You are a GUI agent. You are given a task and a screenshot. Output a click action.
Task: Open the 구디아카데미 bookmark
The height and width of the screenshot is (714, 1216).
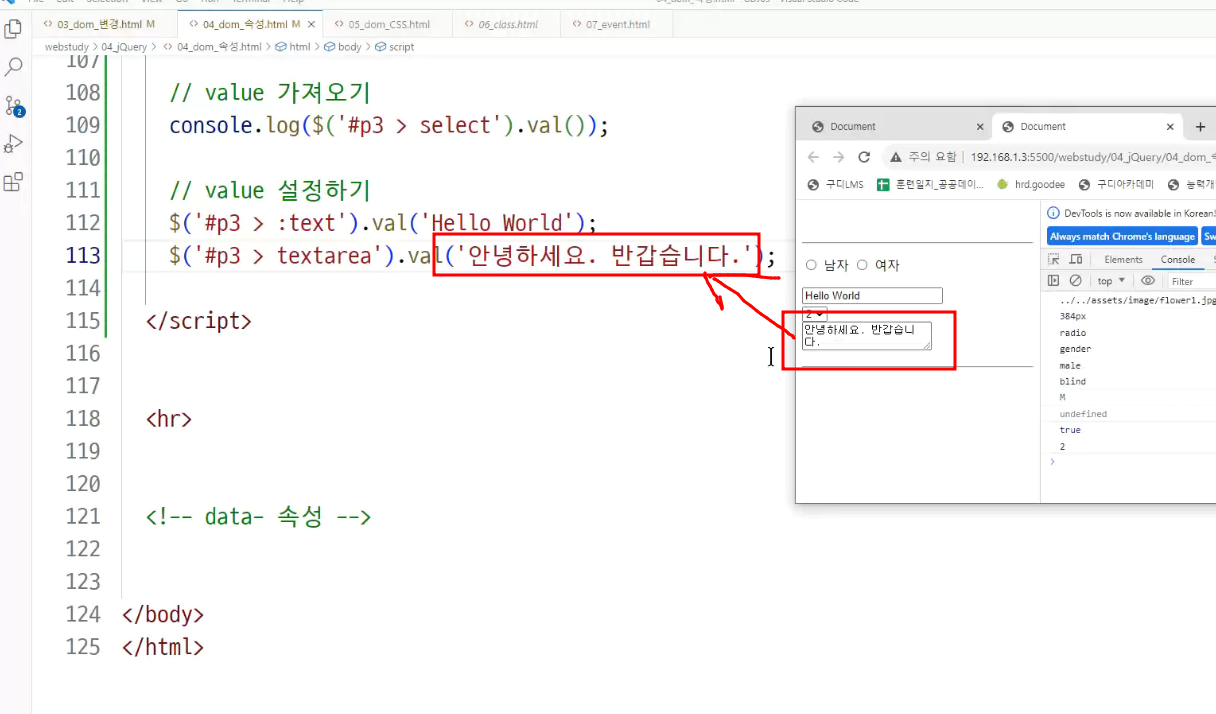(1118, 184)
